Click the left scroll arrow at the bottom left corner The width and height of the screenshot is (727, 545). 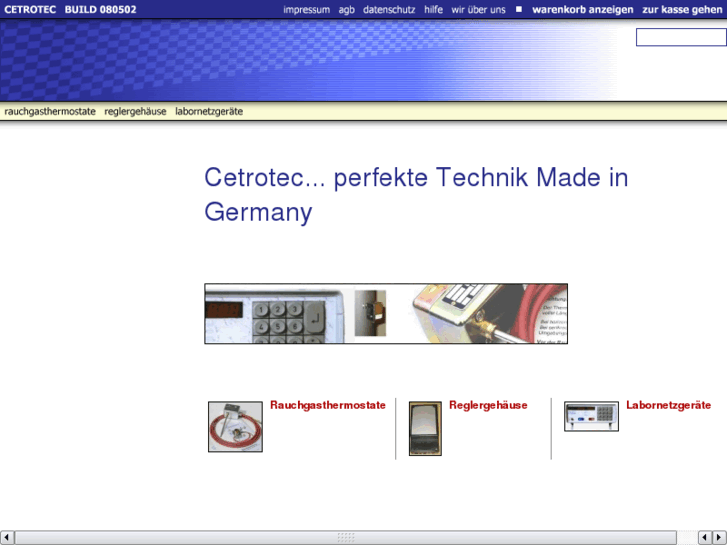7,537
